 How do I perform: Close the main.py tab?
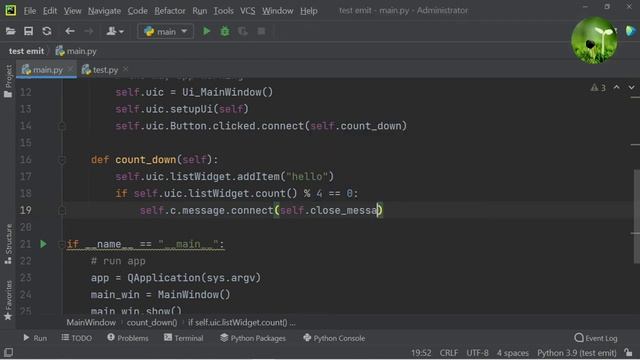coord(70,69)
